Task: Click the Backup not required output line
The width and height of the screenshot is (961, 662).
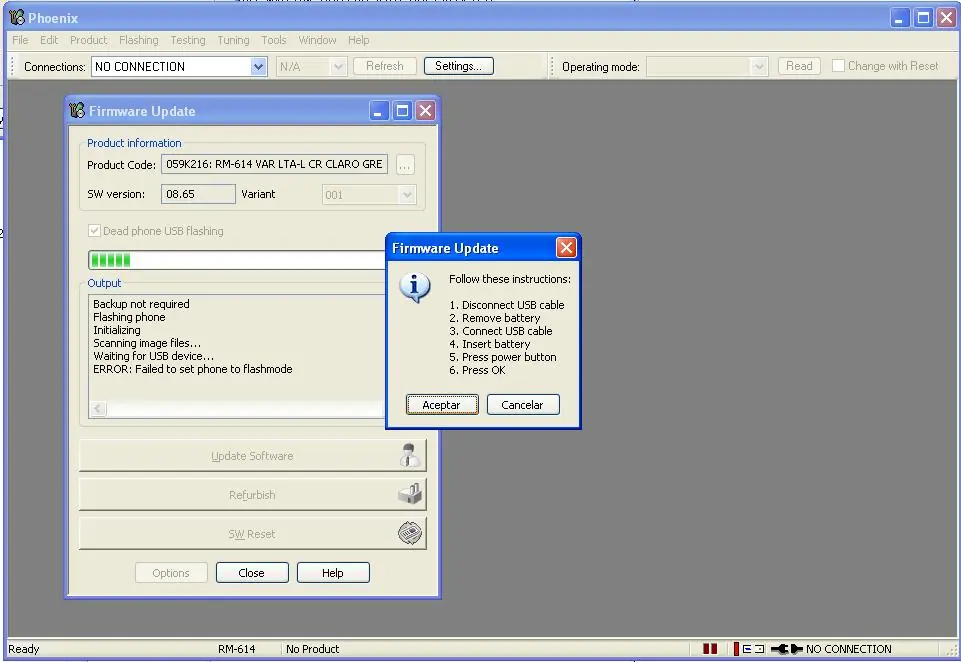Action: (141, 304)
